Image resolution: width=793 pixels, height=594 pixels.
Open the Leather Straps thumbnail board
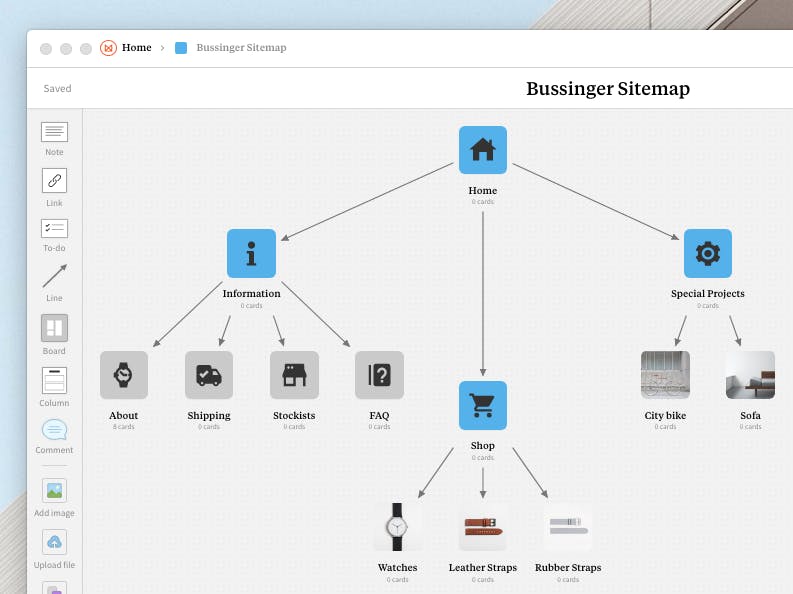(482, 527)
